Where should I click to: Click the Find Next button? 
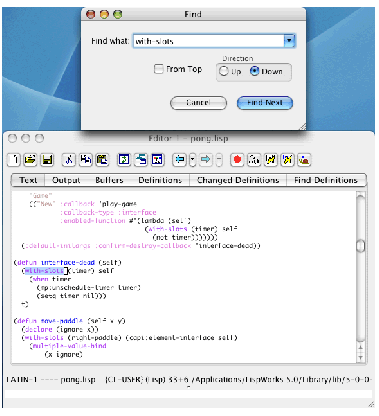(265, 103)
